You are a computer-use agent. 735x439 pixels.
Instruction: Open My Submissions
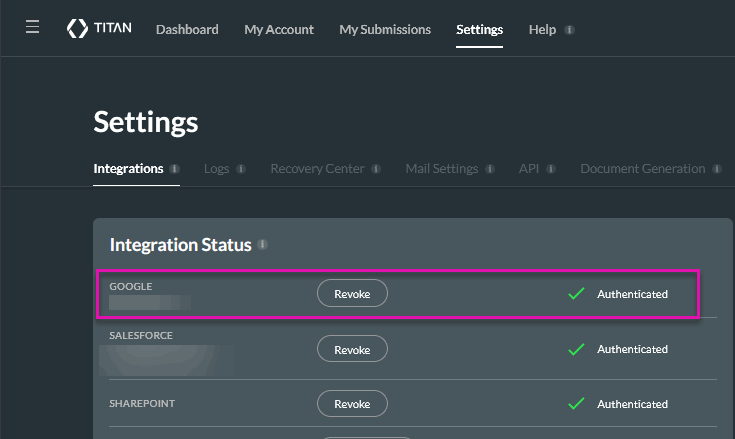(x=385, y=30)
